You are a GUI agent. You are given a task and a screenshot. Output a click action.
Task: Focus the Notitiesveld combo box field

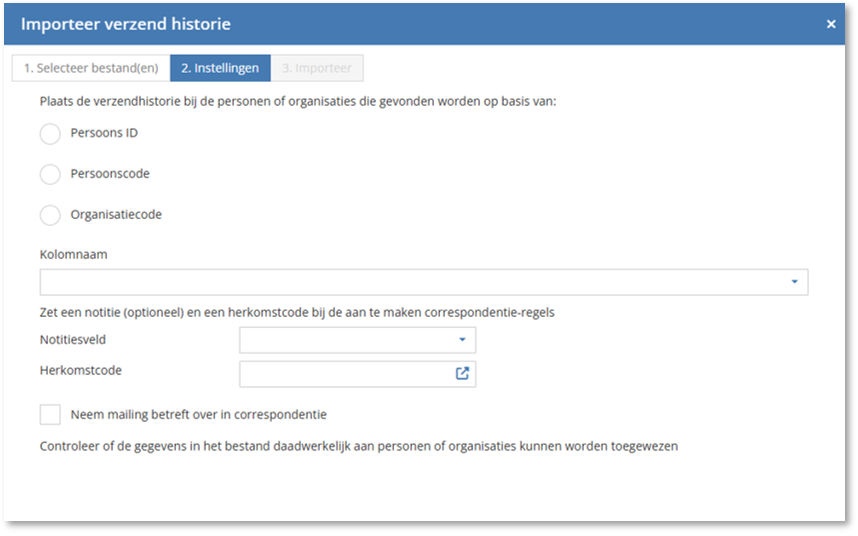click(345, 340)
